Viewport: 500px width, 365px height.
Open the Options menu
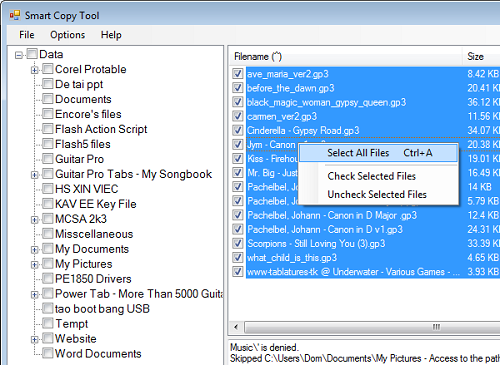click(x=68, y=35)
